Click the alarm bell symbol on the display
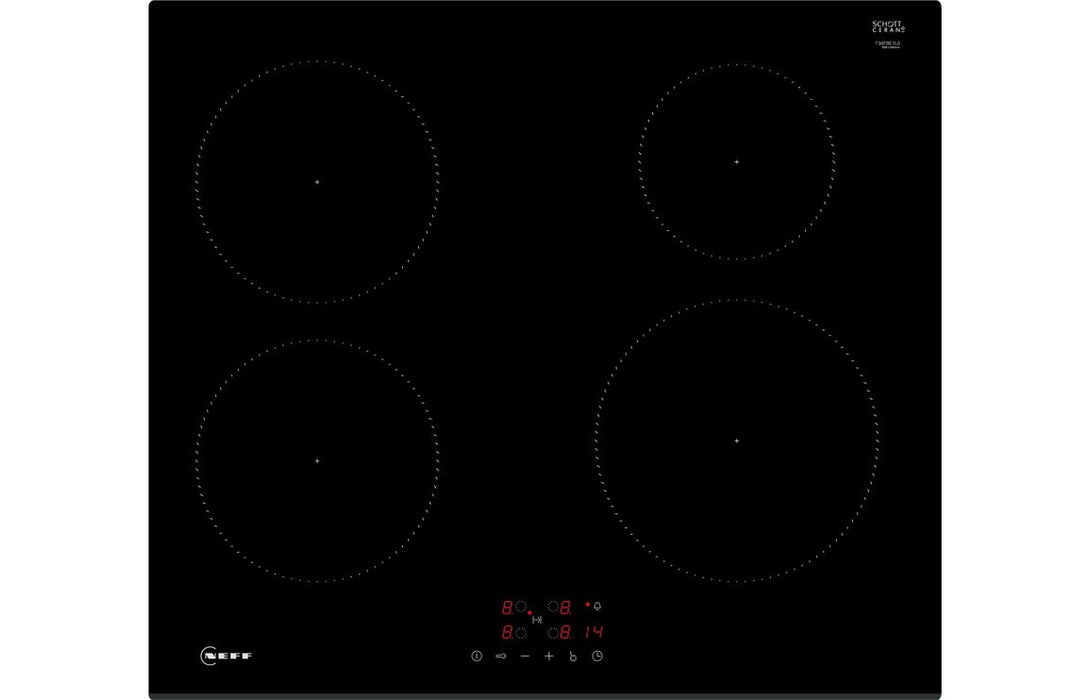The image size is (1091, 700). [x=596, y=607]
